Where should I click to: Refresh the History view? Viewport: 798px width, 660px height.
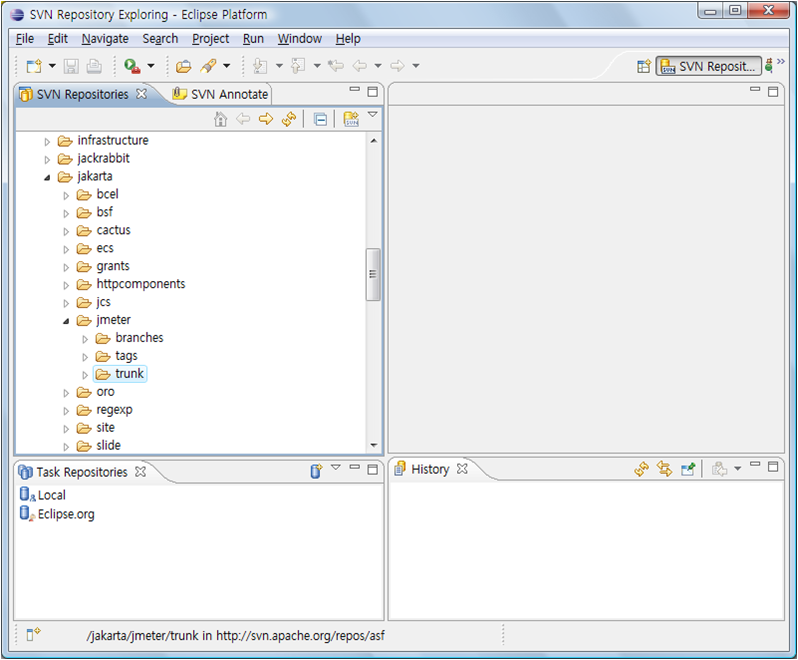click(x=642, y=469)
